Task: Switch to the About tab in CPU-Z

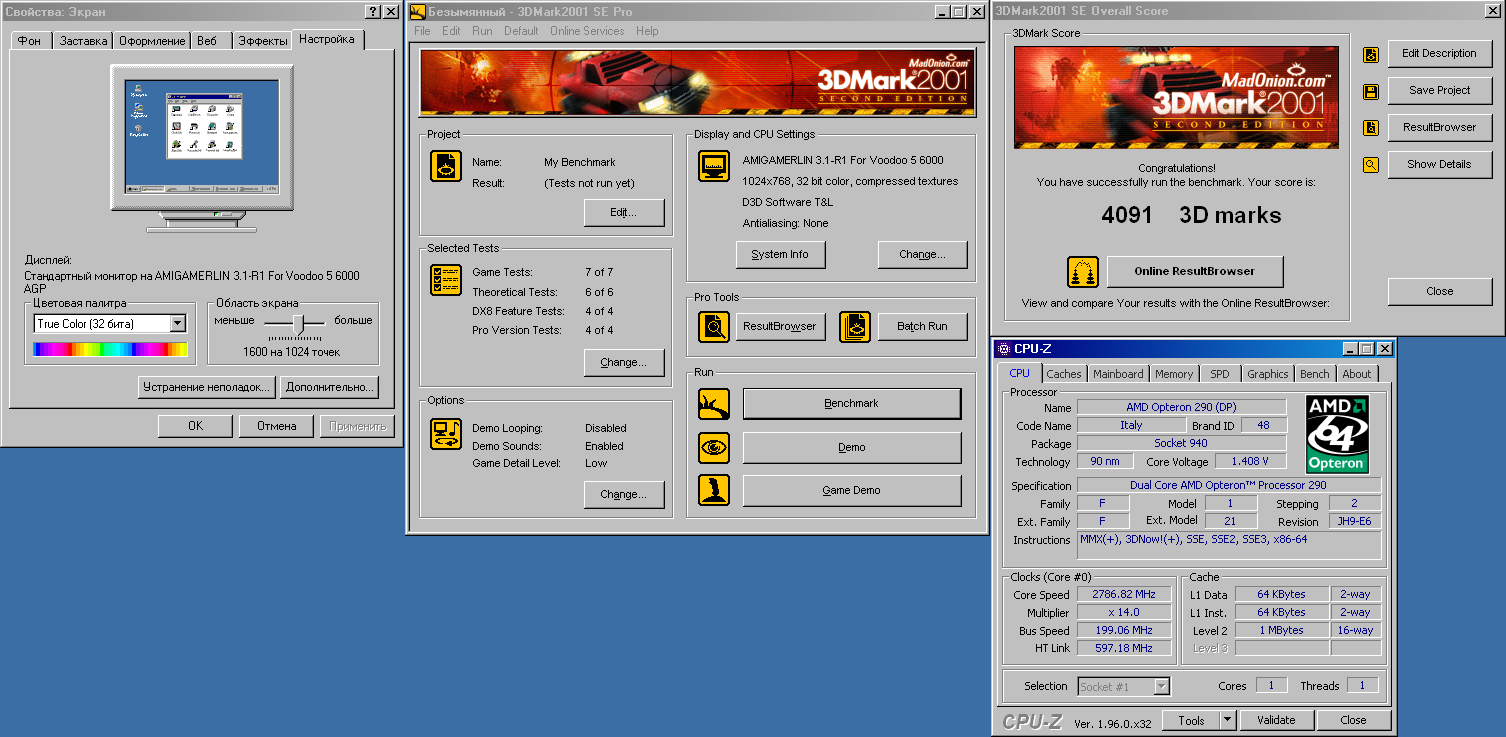Action: coord(1357,374)
